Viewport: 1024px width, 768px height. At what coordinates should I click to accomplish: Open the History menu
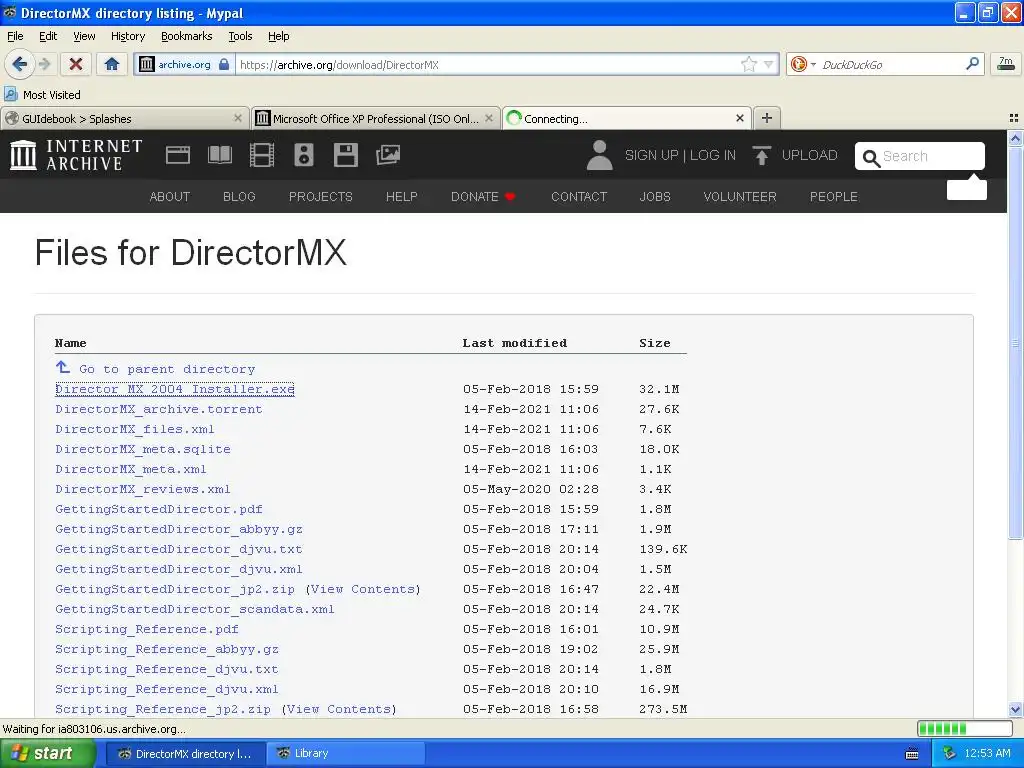point(128,36)
